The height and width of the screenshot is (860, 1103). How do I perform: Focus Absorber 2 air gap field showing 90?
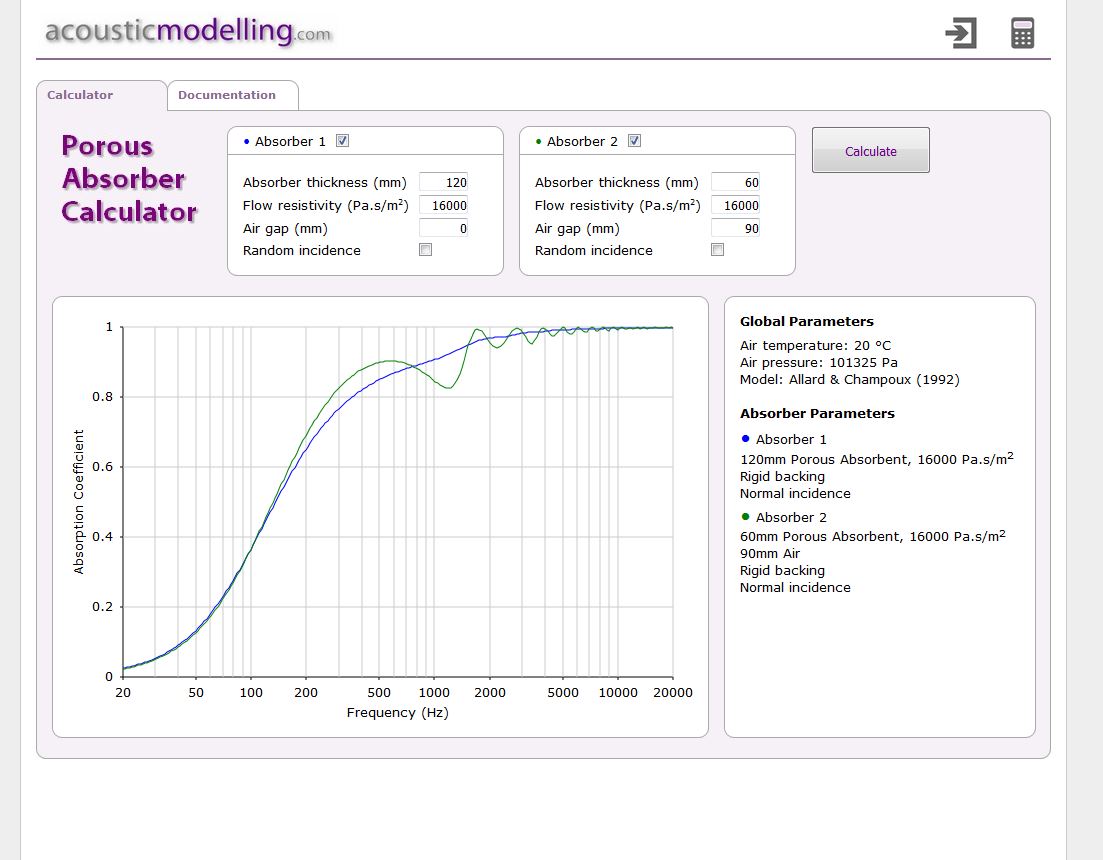pyautogui.click(x=736, y=229)
